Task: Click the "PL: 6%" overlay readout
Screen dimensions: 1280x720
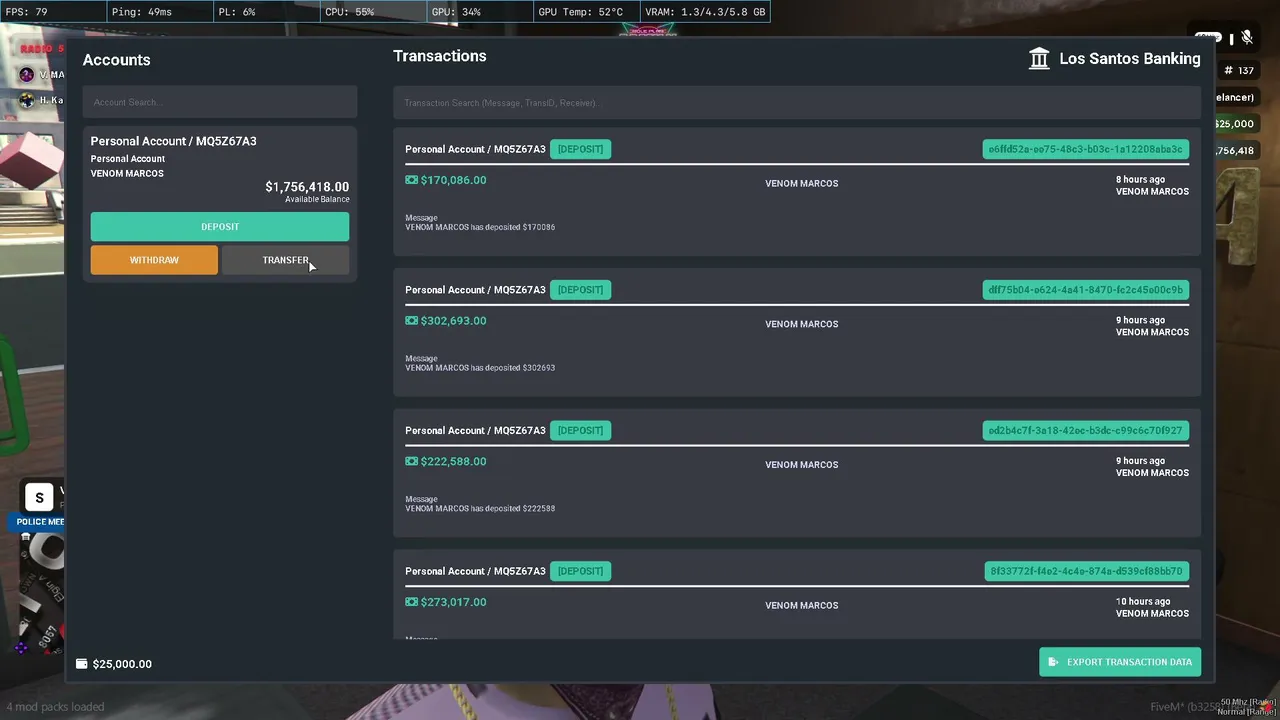Action: [x=237, y=12]
